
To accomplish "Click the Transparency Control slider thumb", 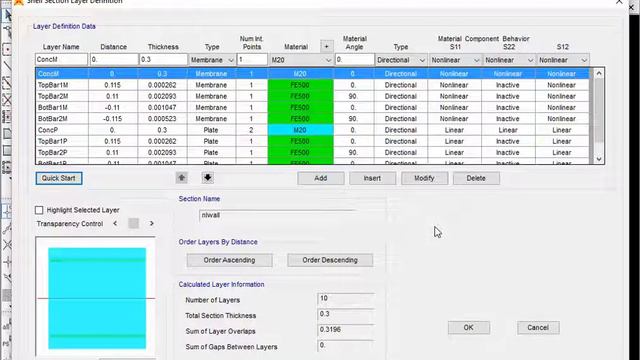I will coord(133,224).
